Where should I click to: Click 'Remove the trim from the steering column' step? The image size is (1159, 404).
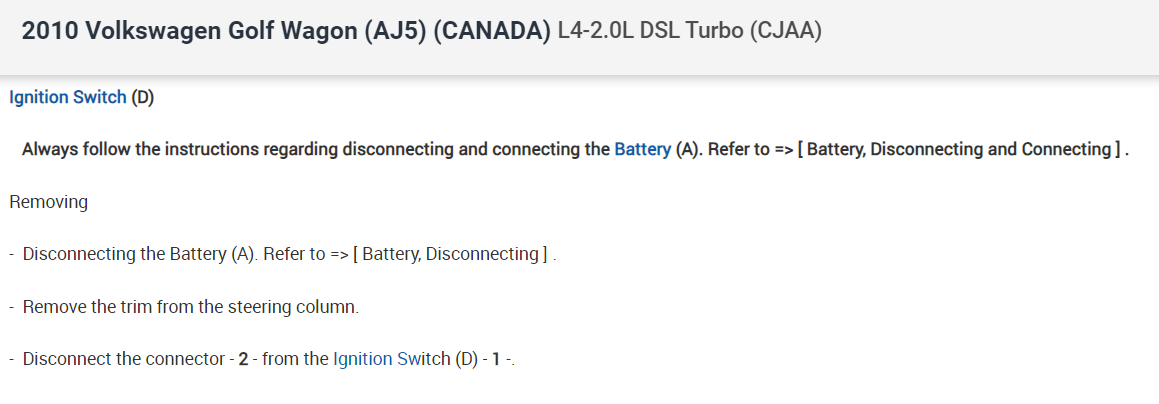pos(190,306)
